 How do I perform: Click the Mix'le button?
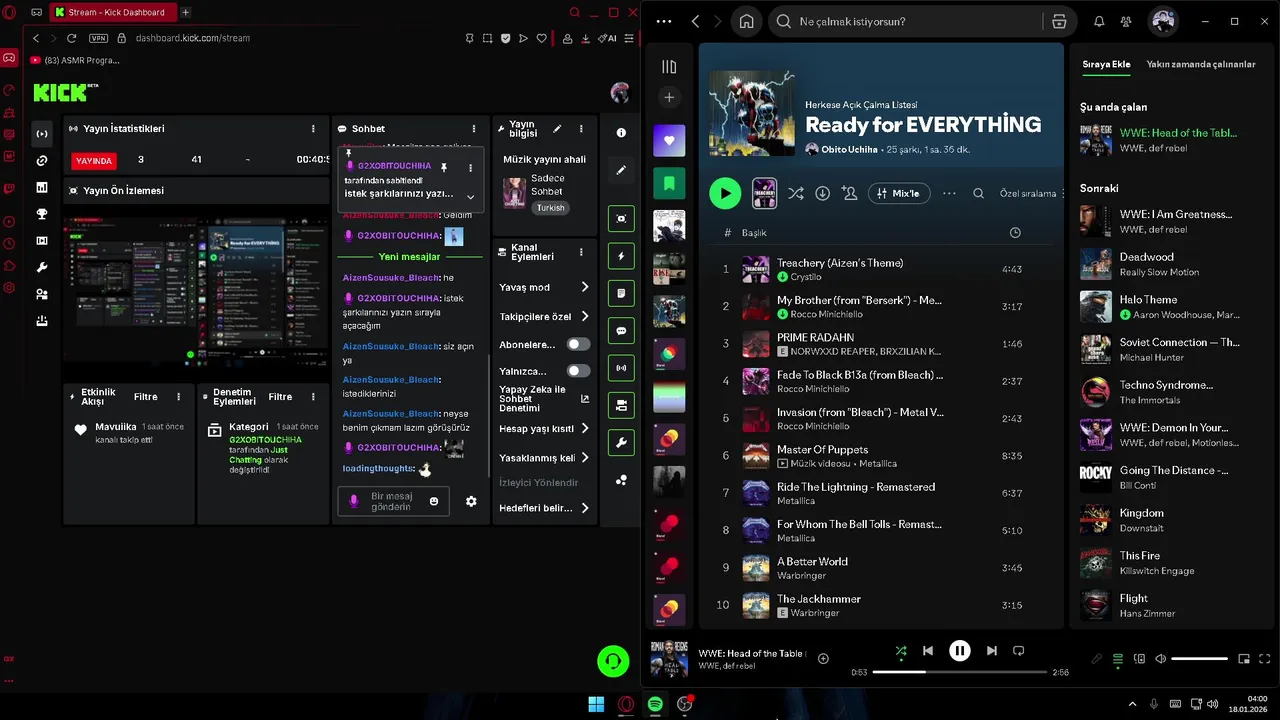[899, 193]
